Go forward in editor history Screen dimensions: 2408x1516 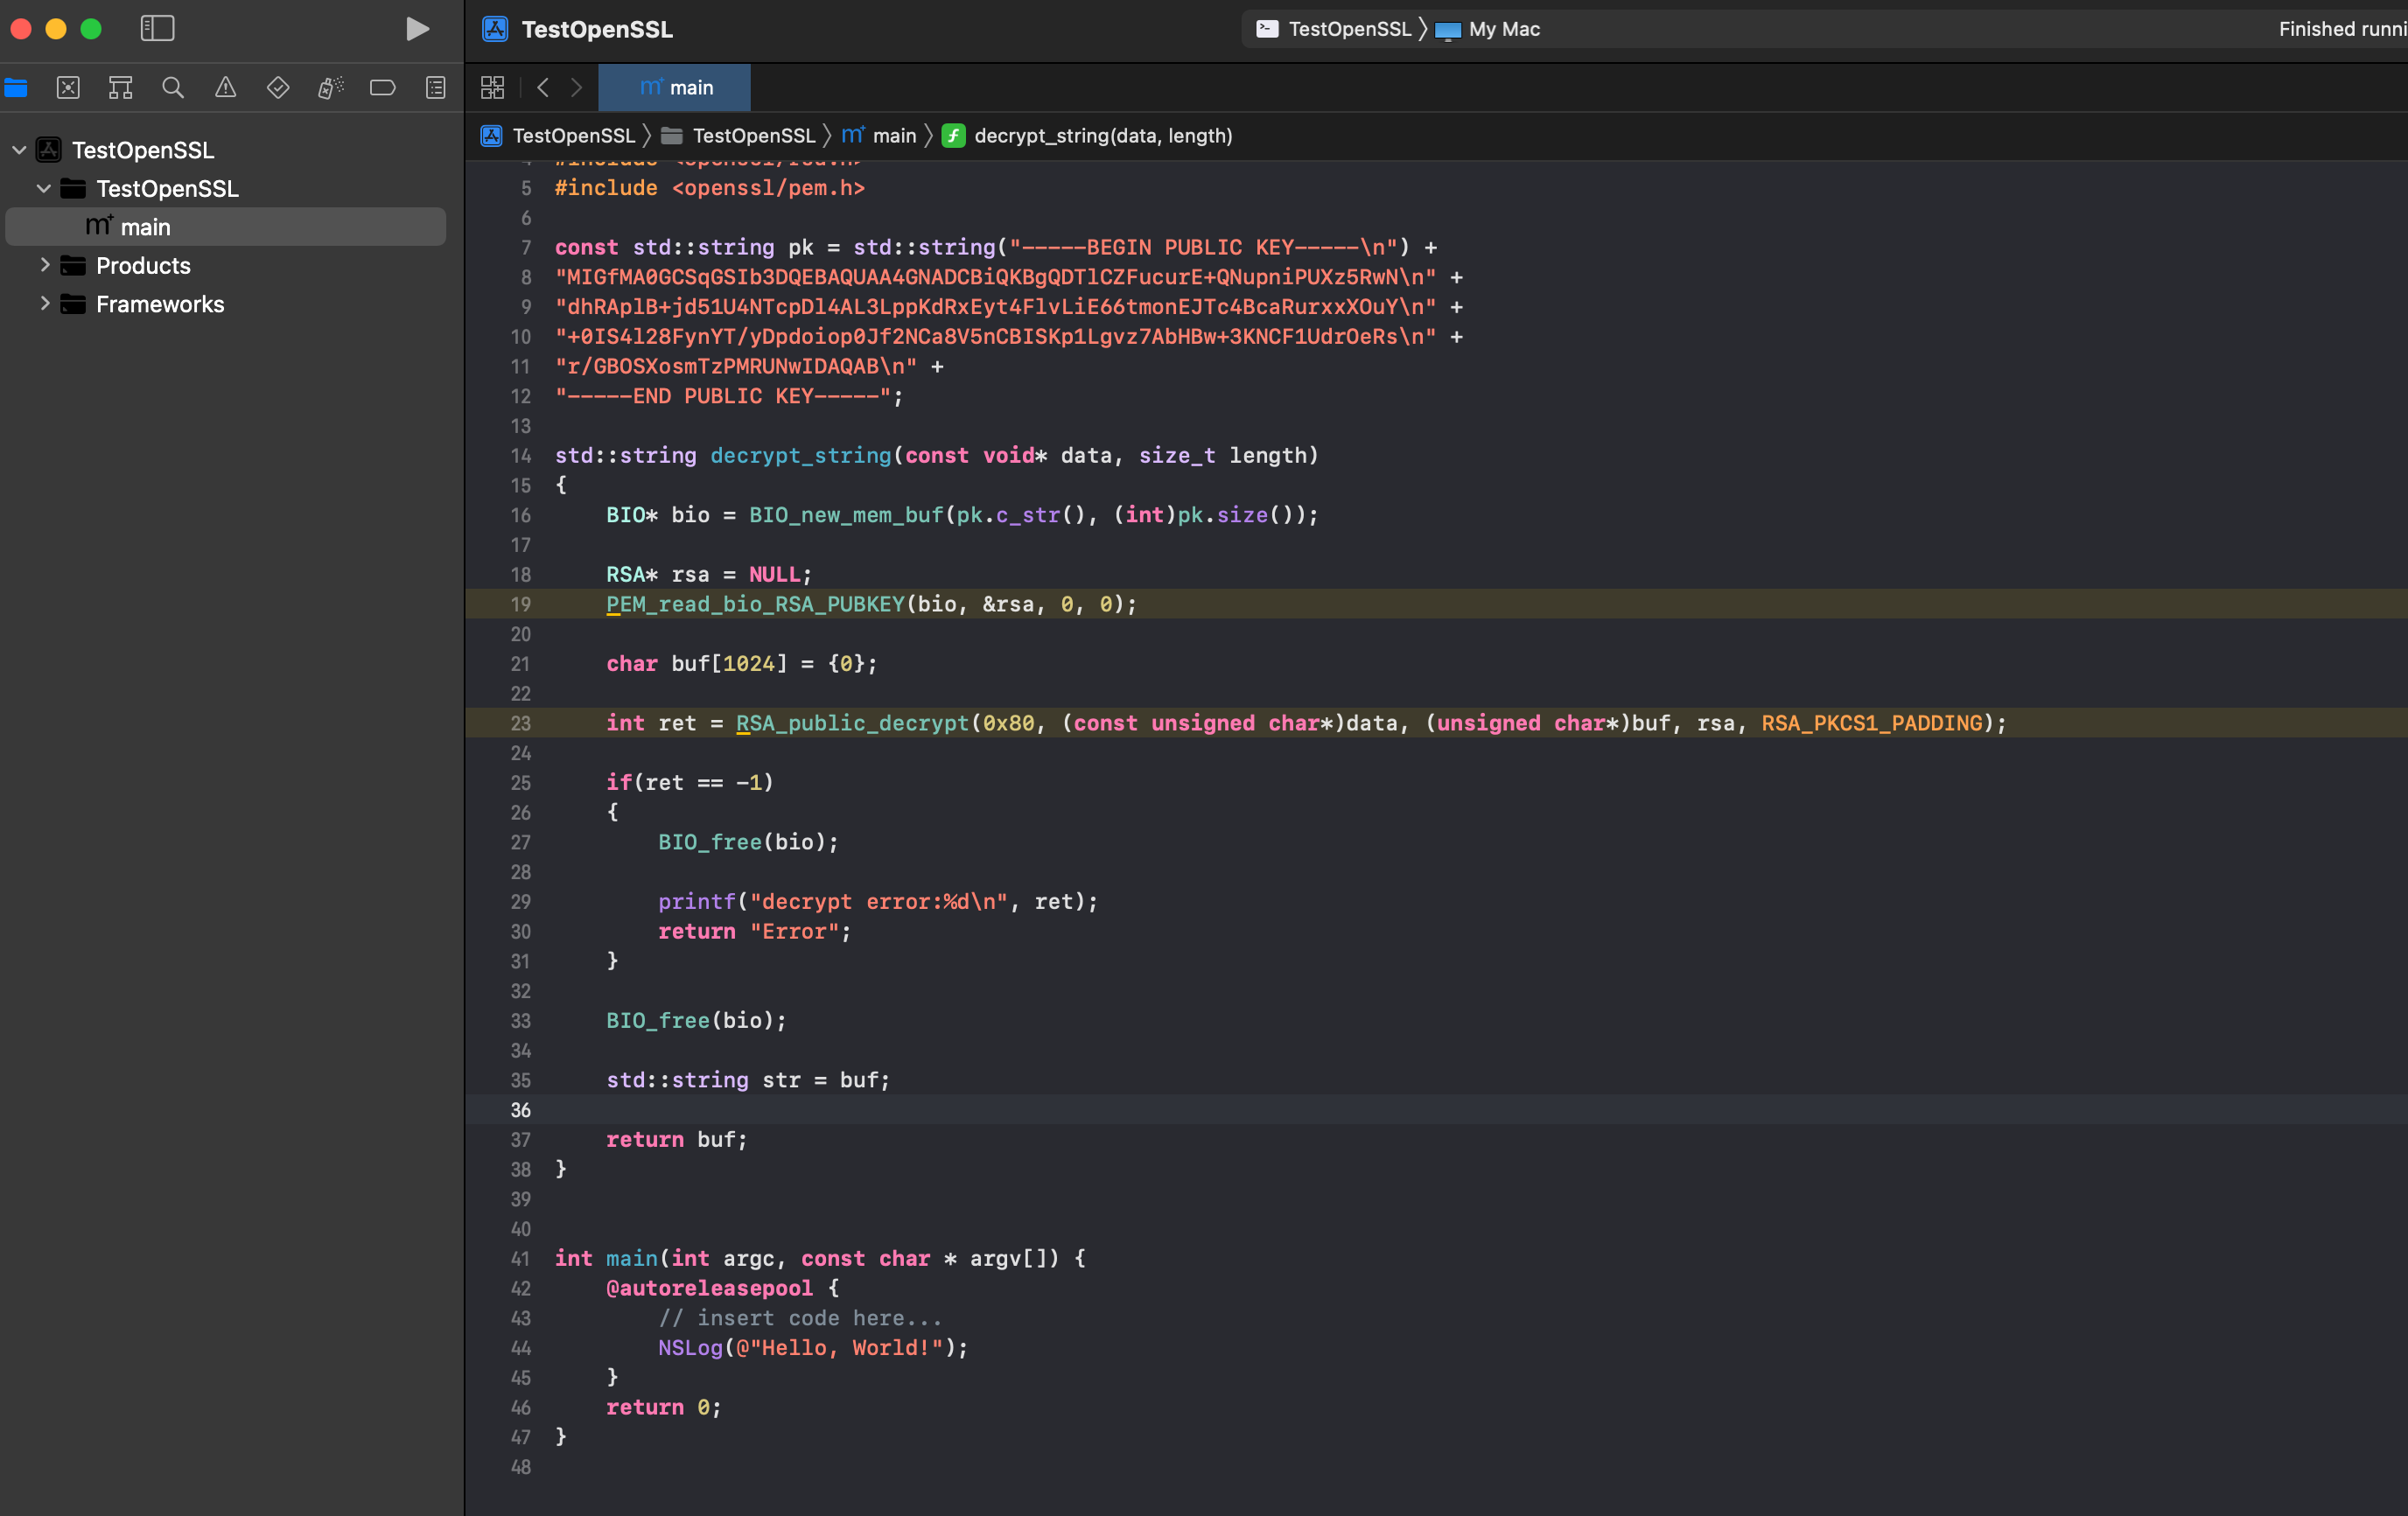click(576, 88)
